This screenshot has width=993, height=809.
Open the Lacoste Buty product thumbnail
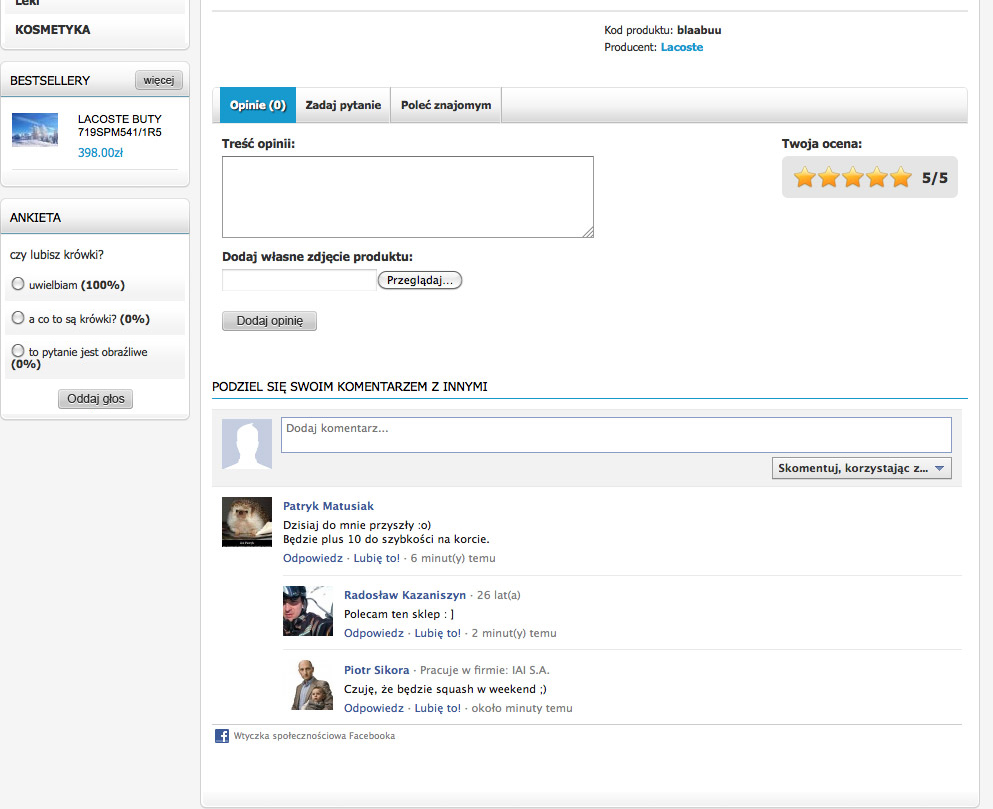pyautogui.click(x=35, y=130)
